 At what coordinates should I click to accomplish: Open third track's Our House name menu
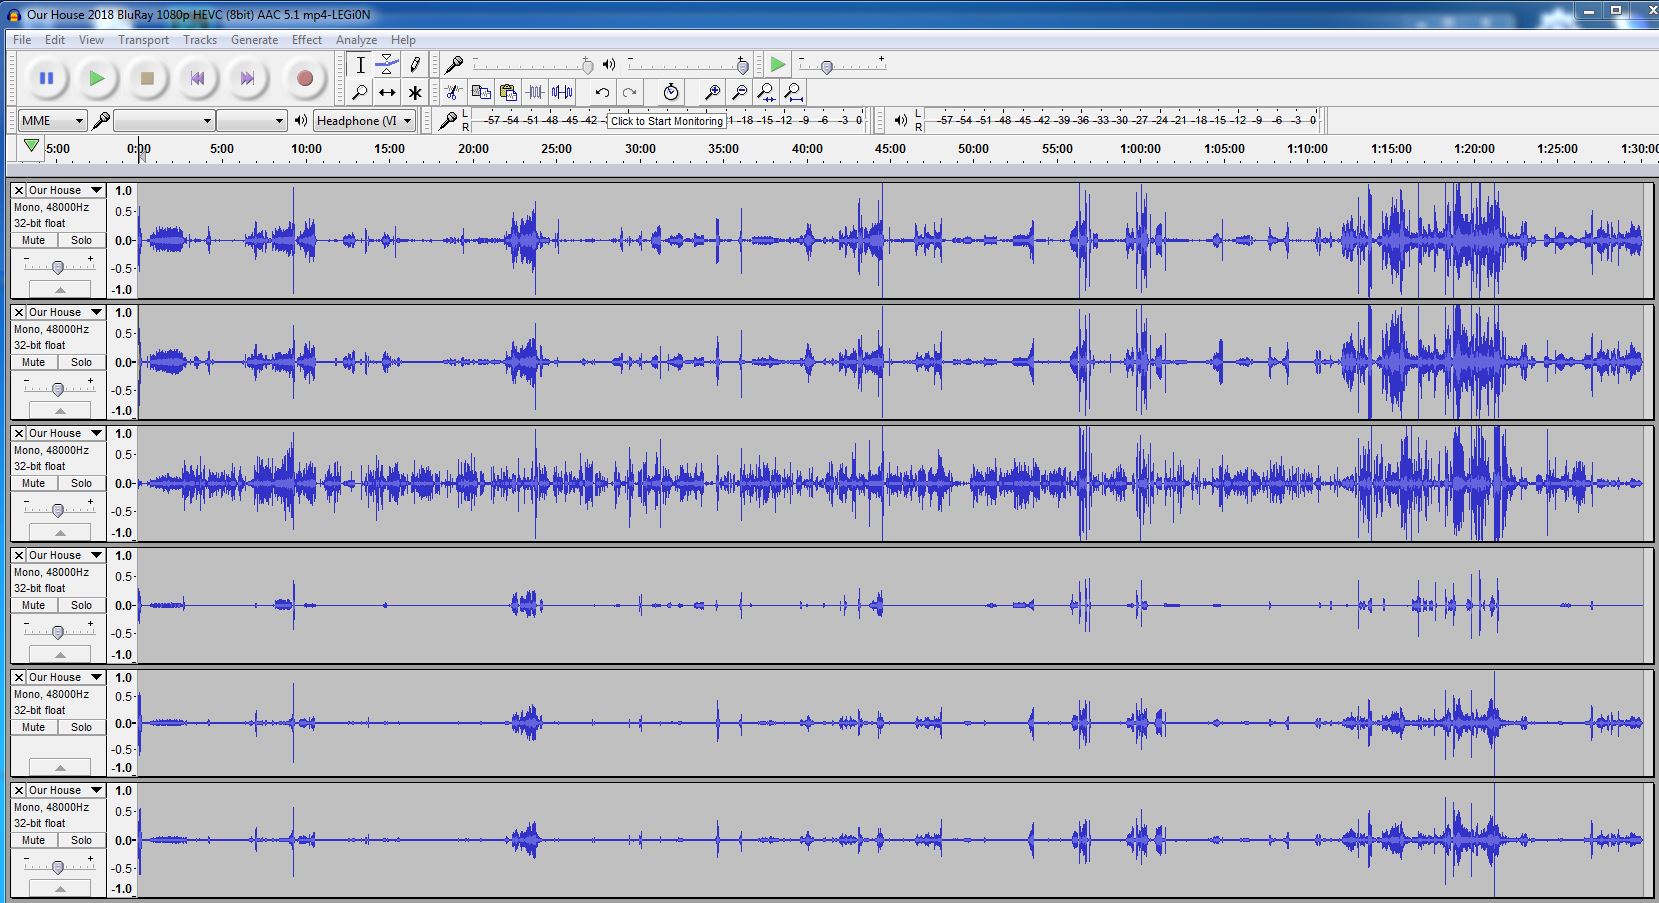pyautogui.click(x=65, y=433)
